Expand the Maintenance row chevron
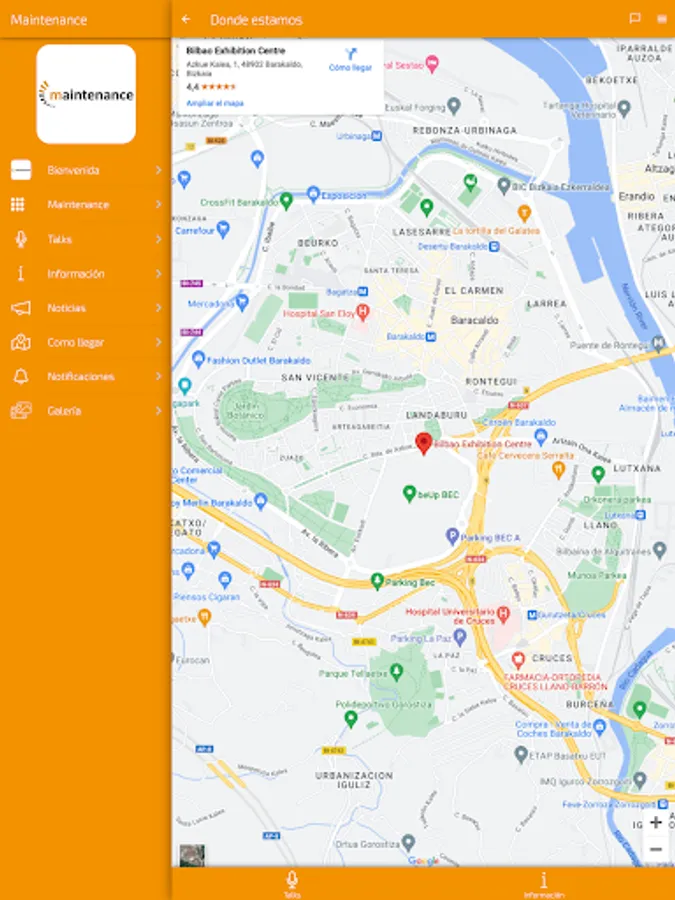 [158, 204]
